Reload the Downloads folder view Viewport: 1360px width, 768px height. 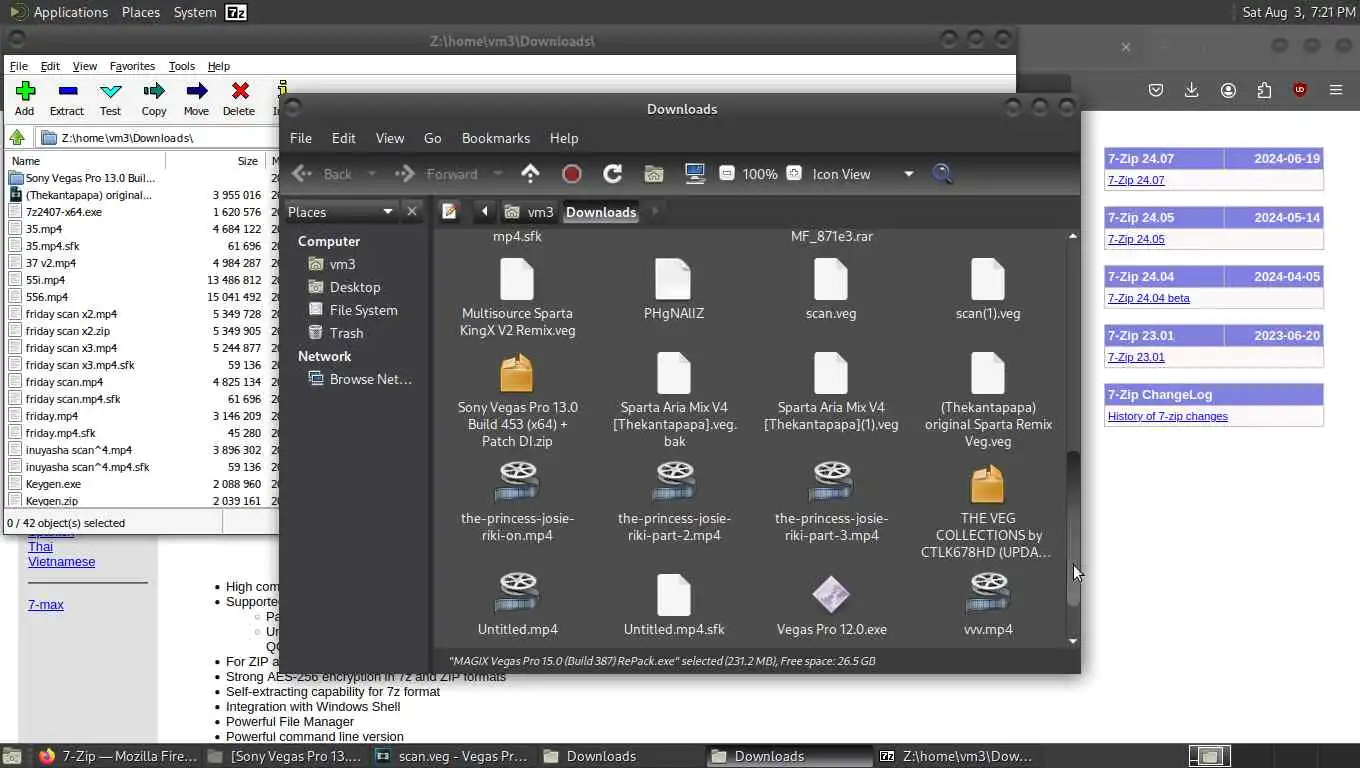pos(613,174)
